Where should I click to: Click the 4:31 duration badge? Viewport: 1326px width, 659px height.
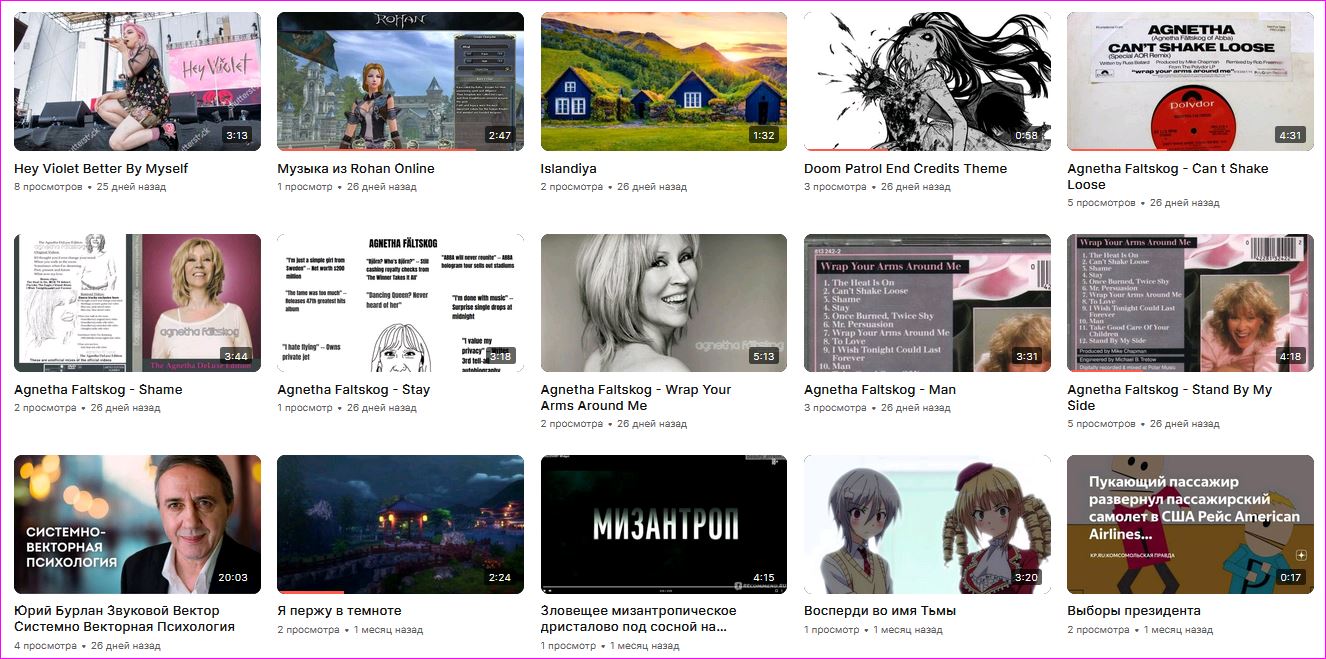pyautogui.click(x=1290, y=135)
